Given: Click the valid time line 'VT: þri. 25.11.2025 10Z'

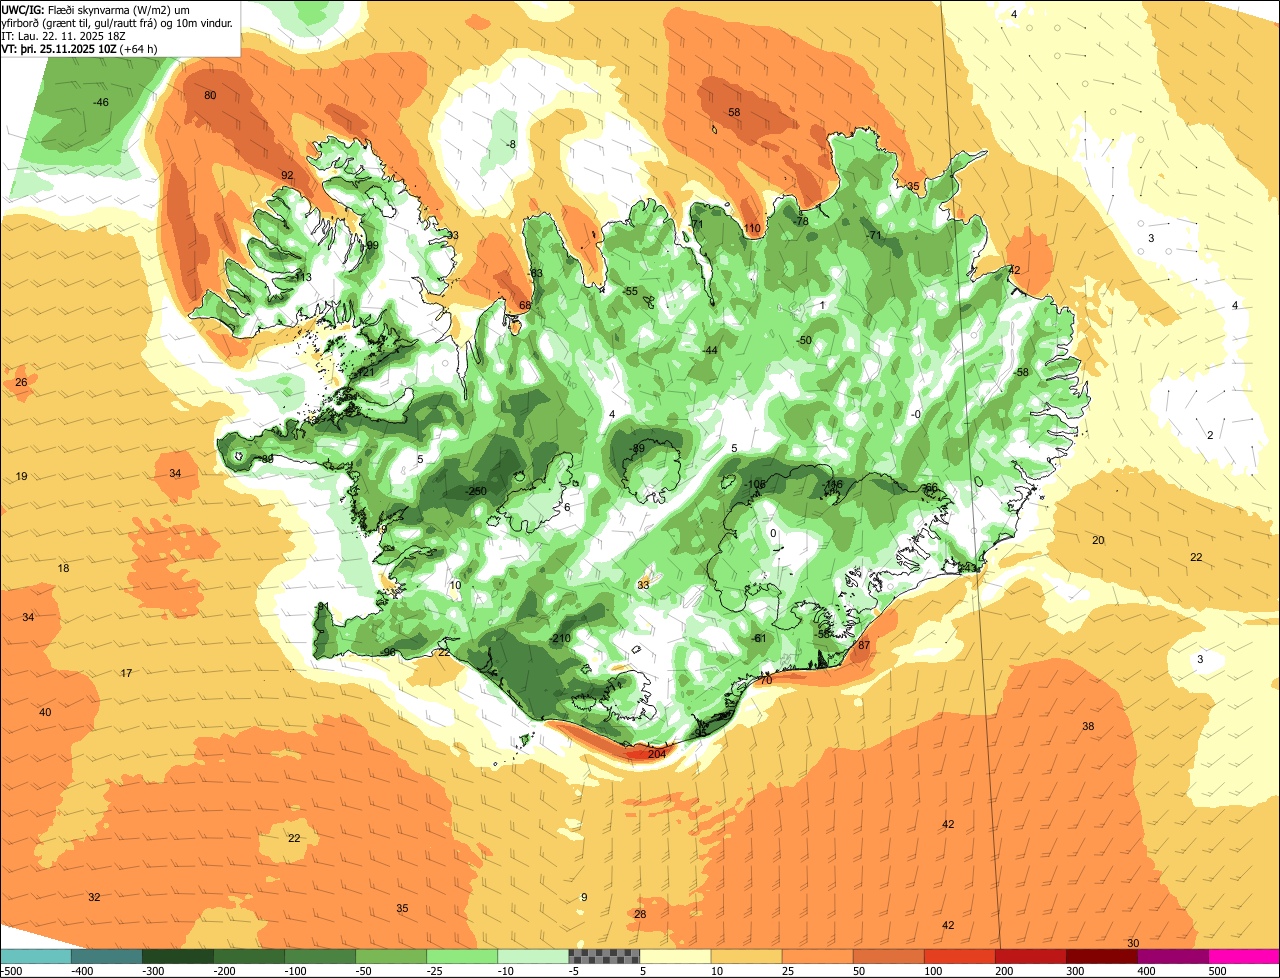Looking at the screenshot, I should point(59,48).
